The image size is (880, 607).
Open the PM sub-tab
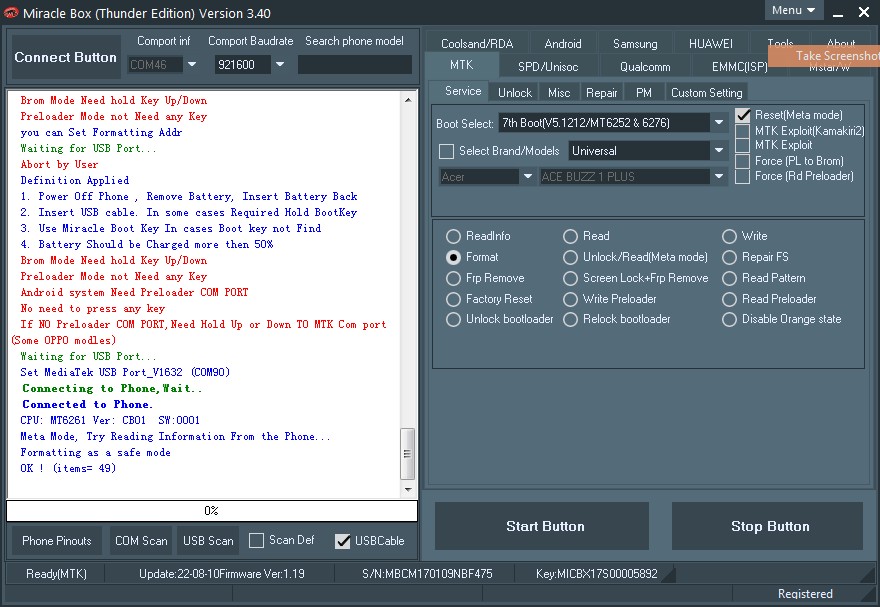644,93
